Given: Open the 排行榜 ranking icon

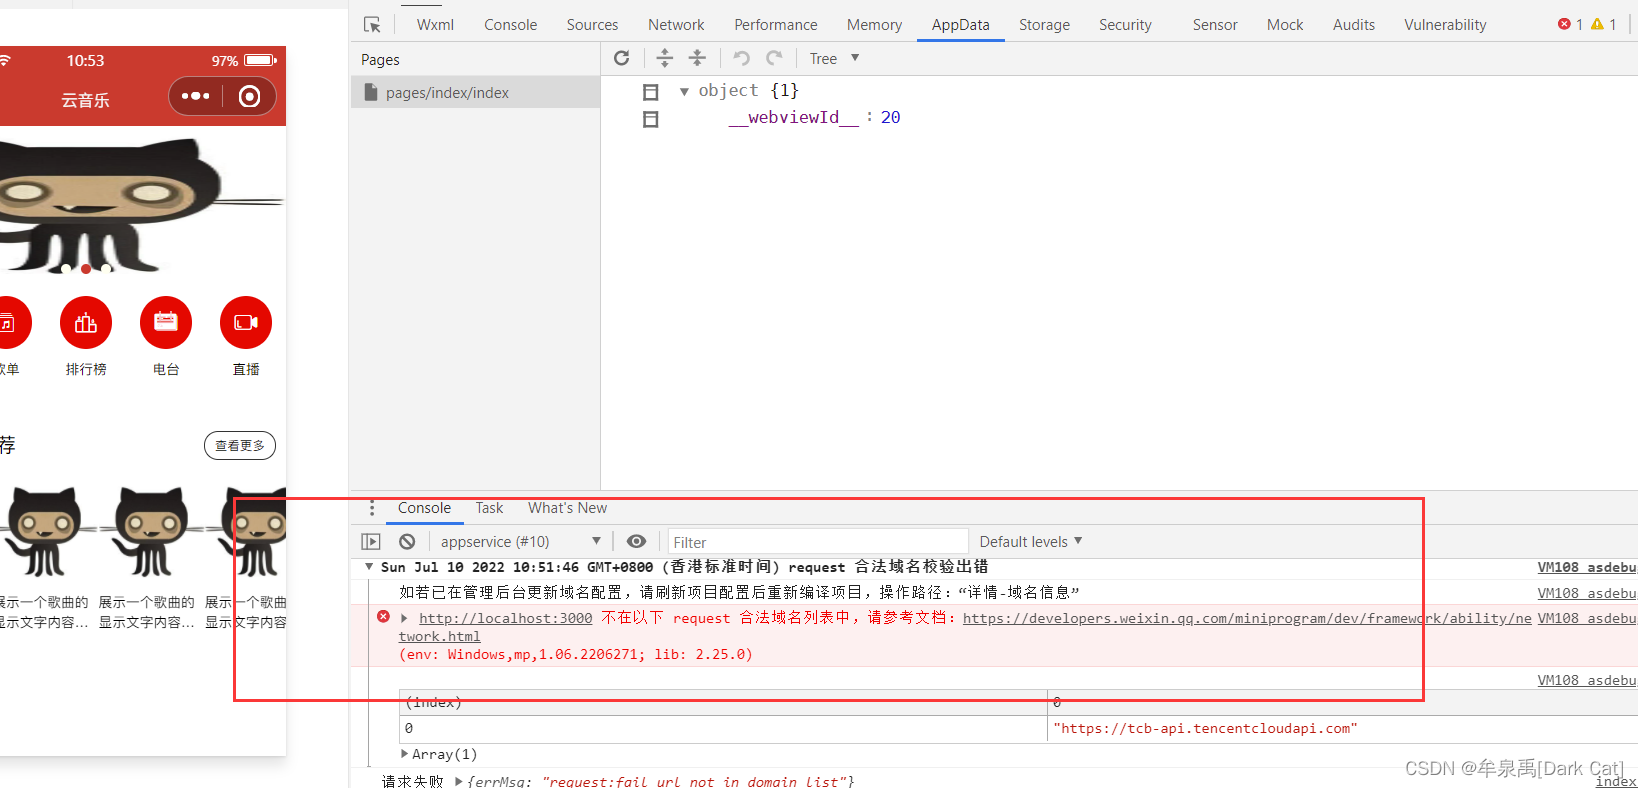Looking at the screenshot, I should click(x=86, y=323).
